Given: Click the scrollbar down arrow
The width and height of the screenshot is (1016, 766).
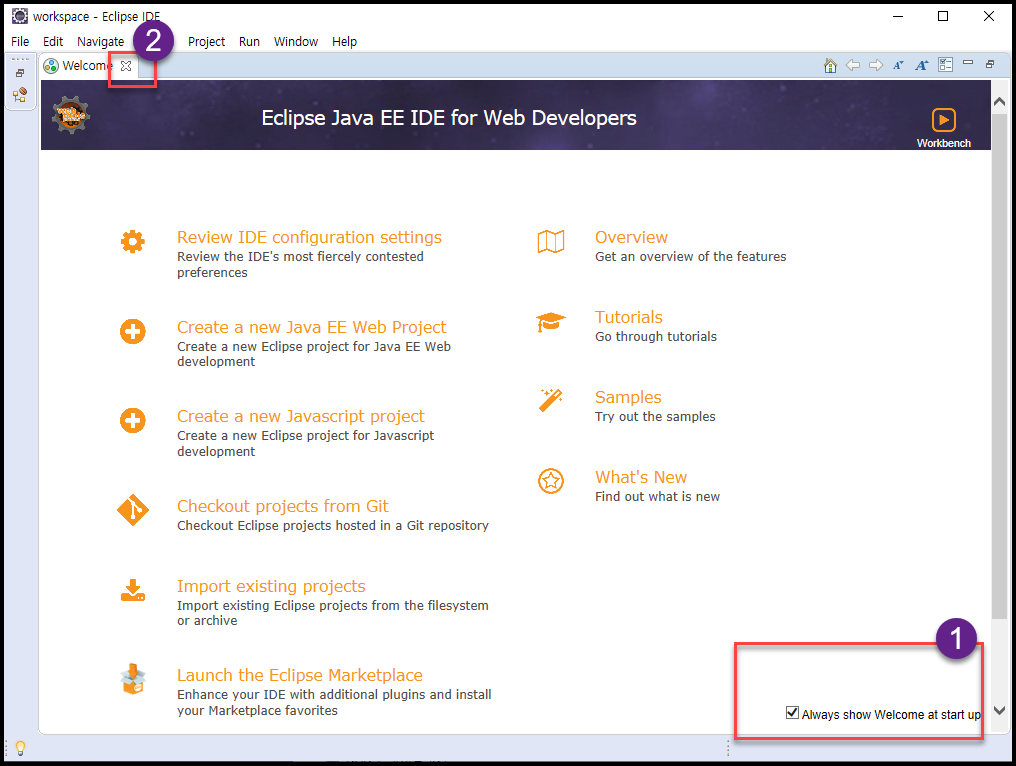Looking at the screenshot, I should [x=999, y=710].
